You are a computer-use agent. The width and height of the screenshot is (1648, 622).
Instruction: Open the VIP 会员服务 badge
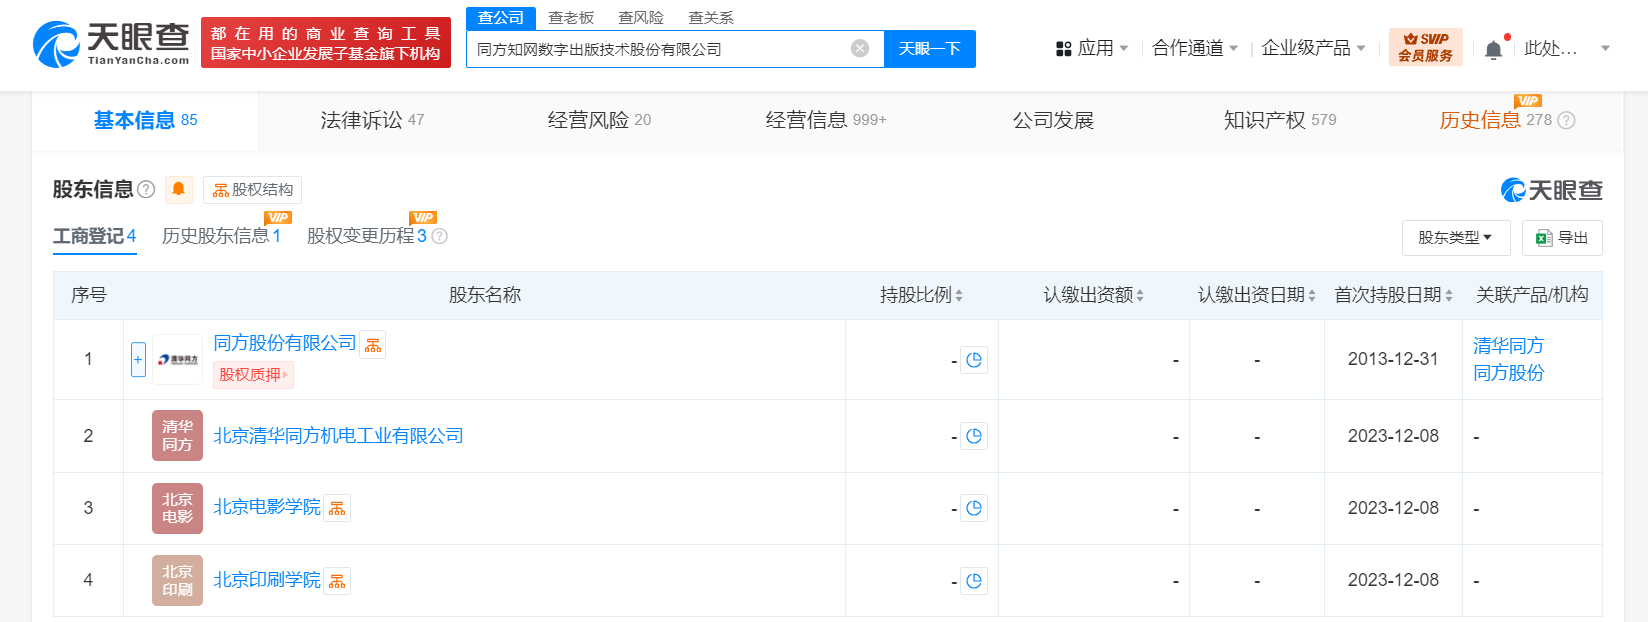tap(1425, 47)
